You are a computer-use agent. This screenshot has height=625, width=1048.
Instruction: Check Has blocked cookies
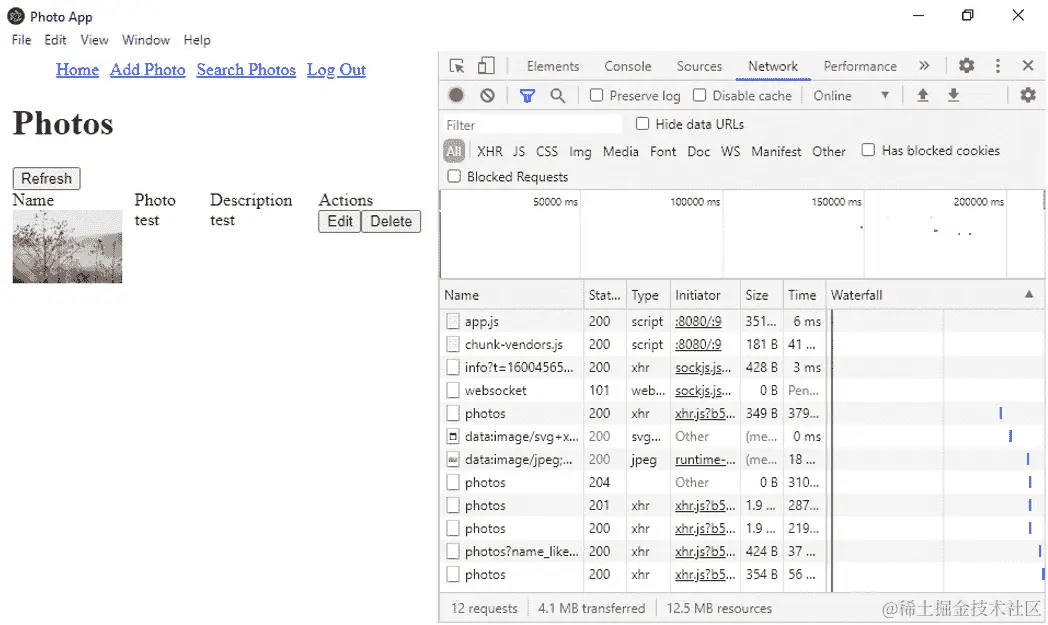pyautogui.click(x=868, y=150)
